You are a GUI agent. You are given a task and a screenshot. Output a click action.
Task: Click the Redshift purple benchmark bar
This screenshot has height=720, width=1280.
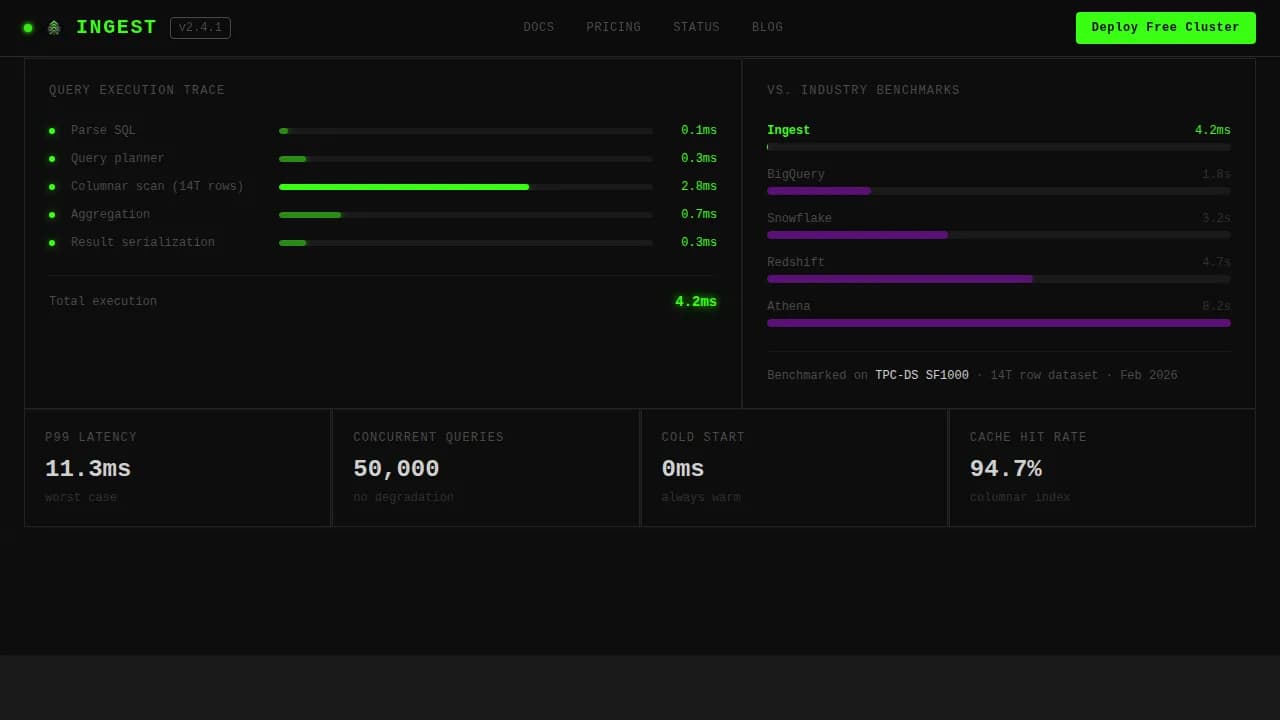click(x=900, y=279)
